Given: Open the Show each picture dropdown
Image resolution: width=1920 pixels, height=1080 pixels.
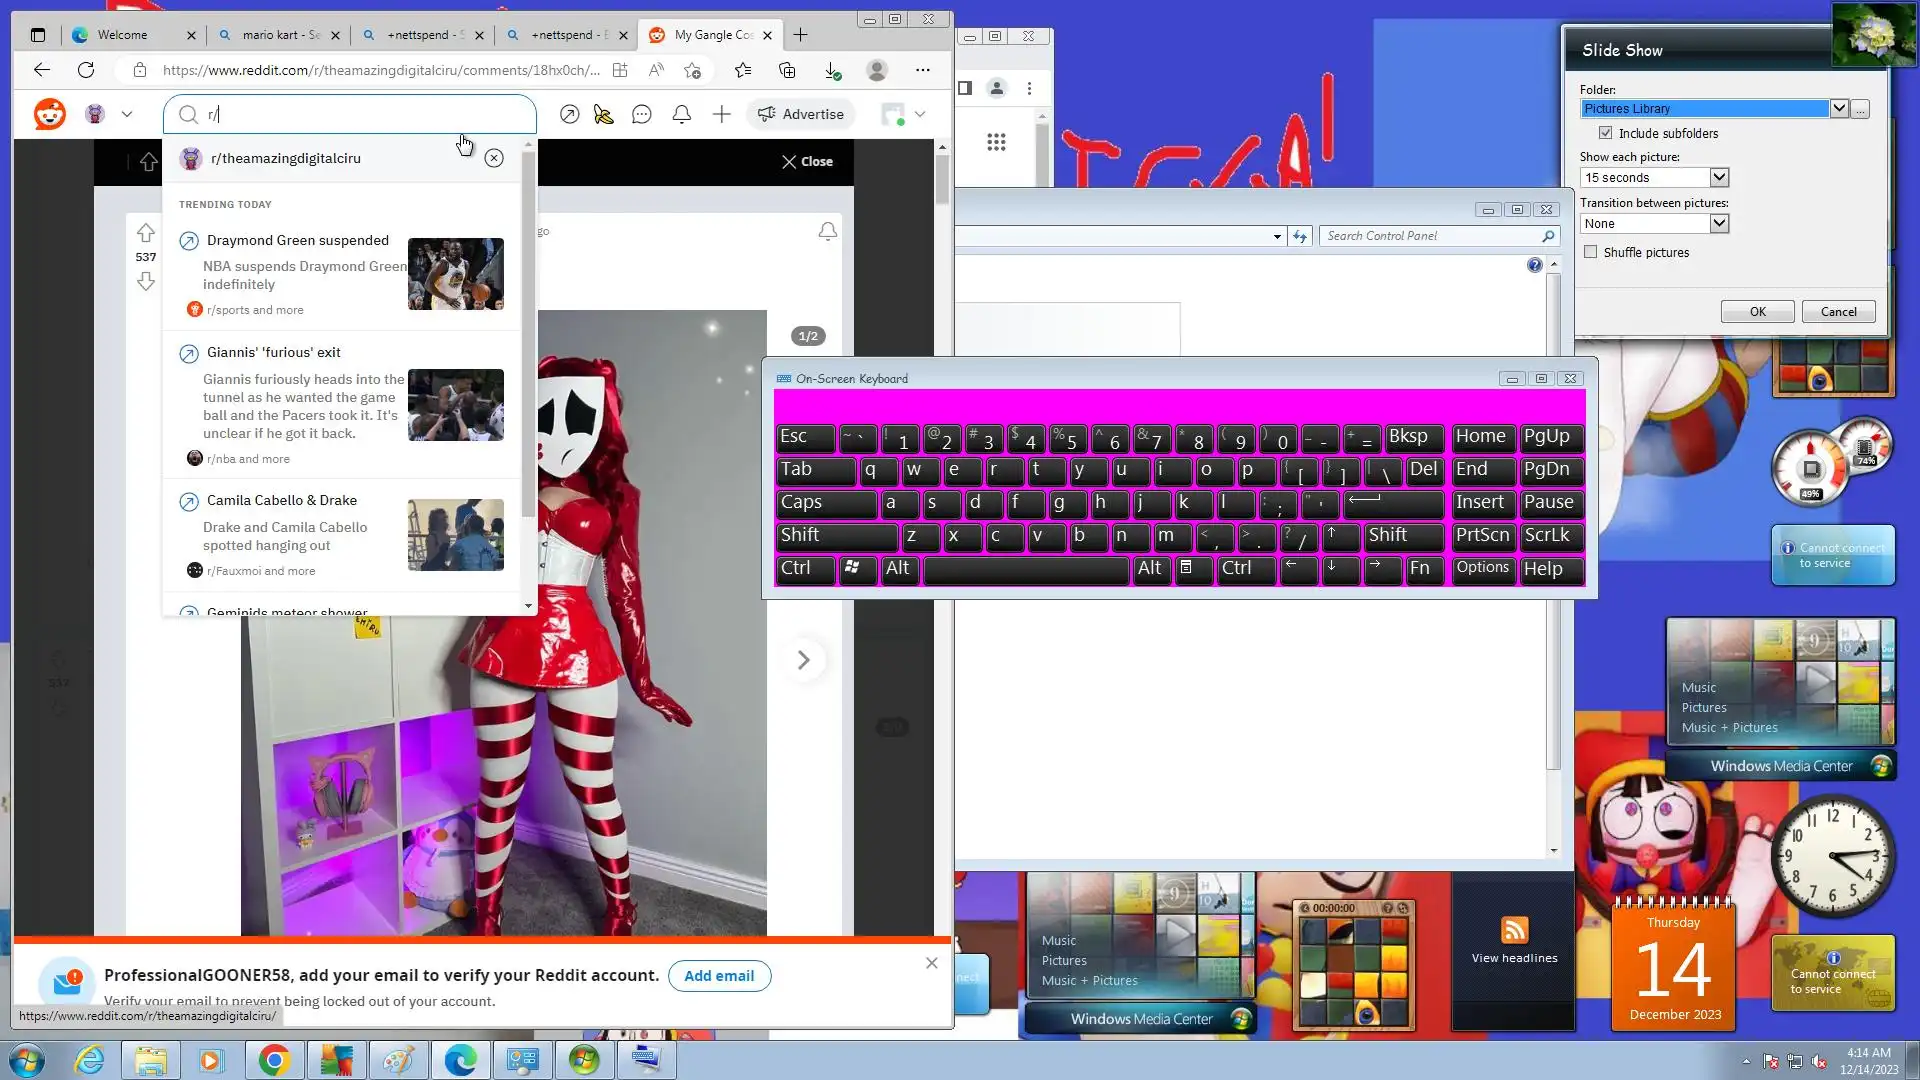Looking at the screenshot, I should pos(1719,178).
